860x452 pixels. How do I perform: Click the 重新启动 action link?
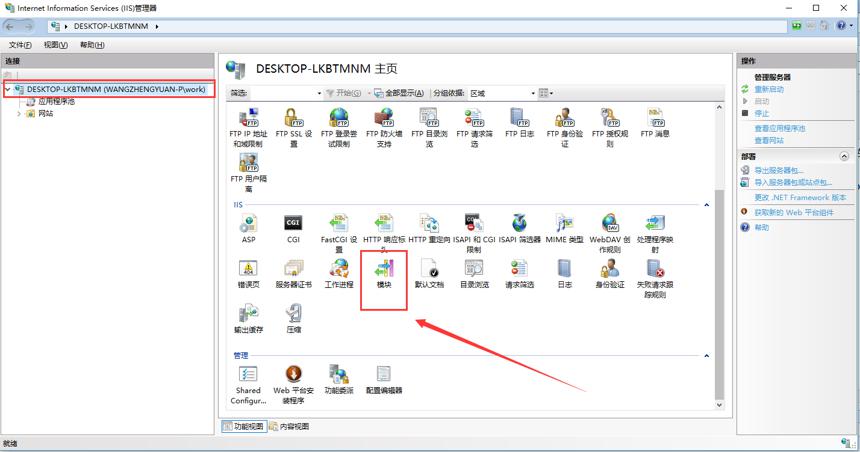769,89
